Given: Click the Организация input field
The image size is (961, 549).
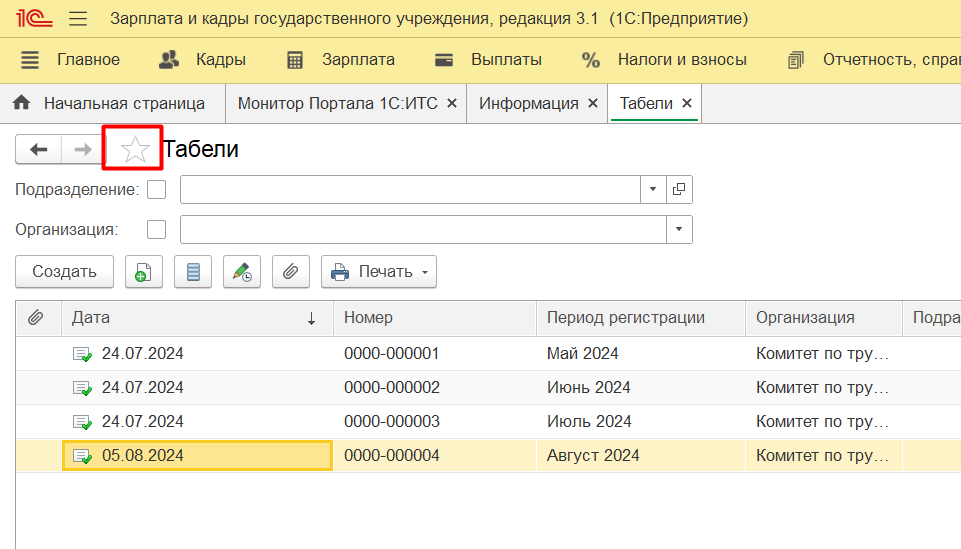Looking at the screenshot, I should [x=423, y=230].
